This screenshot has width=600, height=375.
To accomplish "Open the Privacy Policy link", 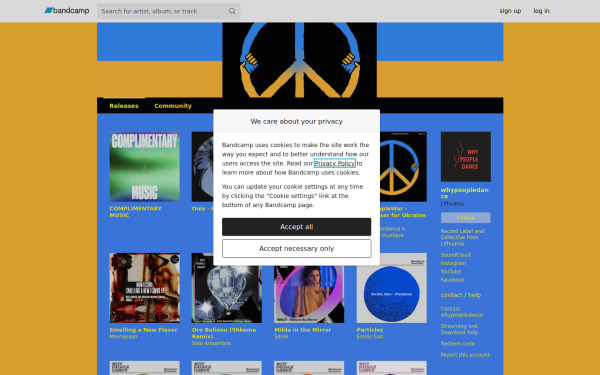I will 335,163.
